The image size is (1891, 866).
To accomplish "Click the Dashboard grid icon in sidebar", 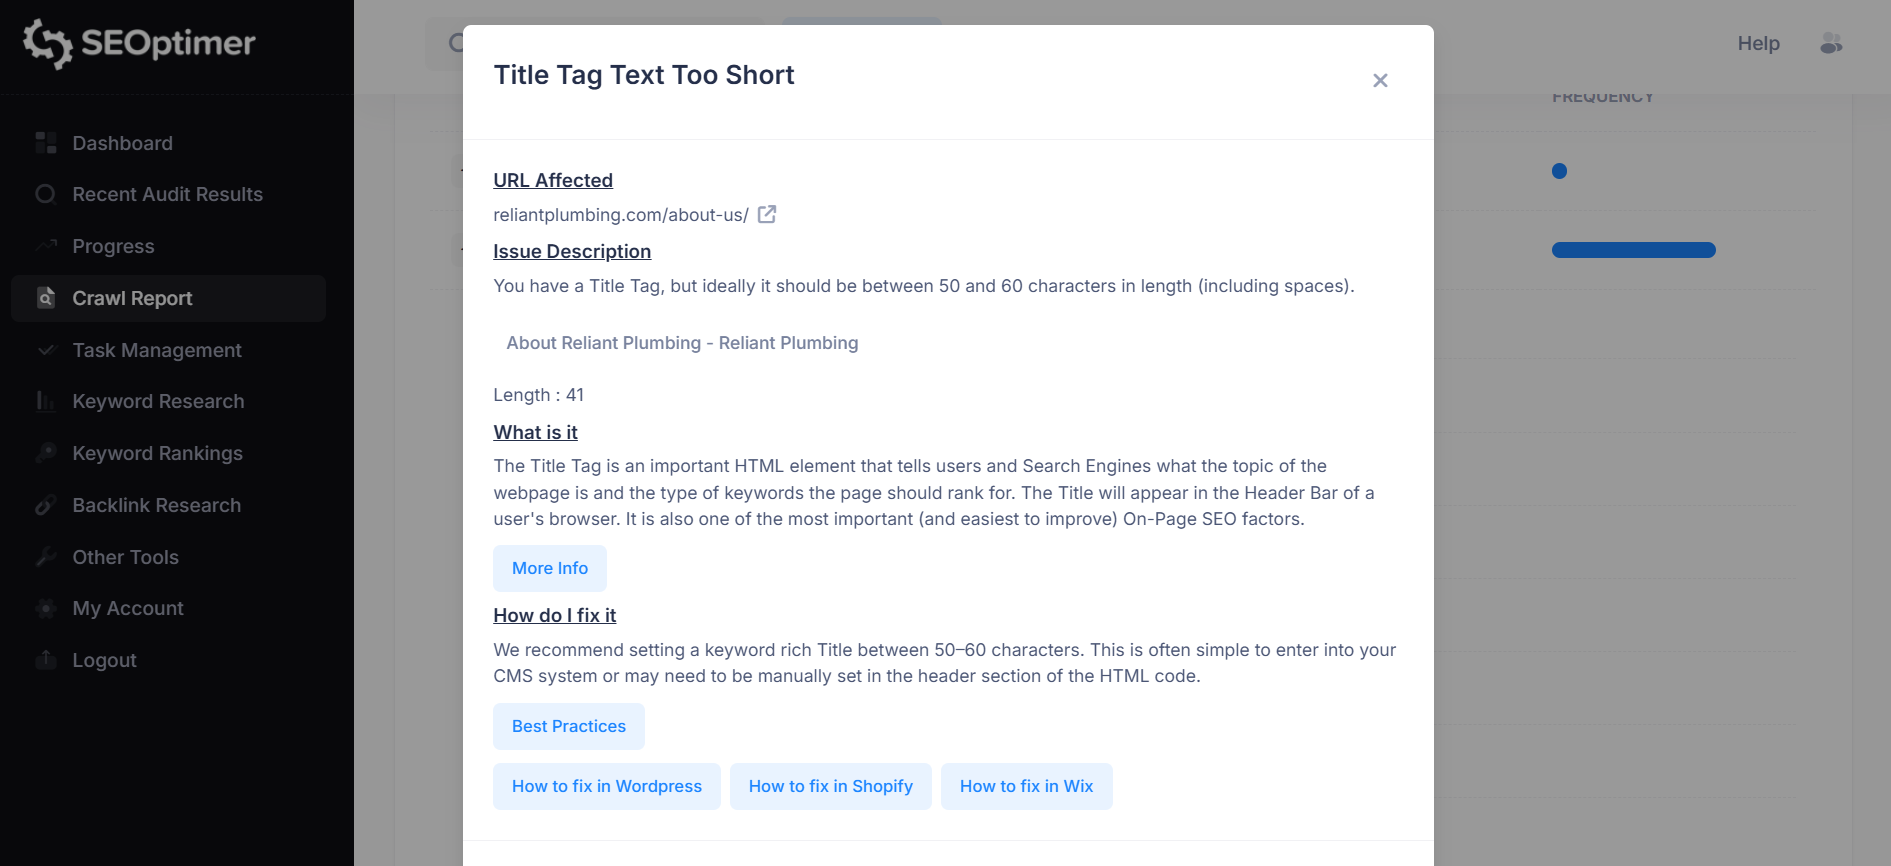I will (46, 143).
